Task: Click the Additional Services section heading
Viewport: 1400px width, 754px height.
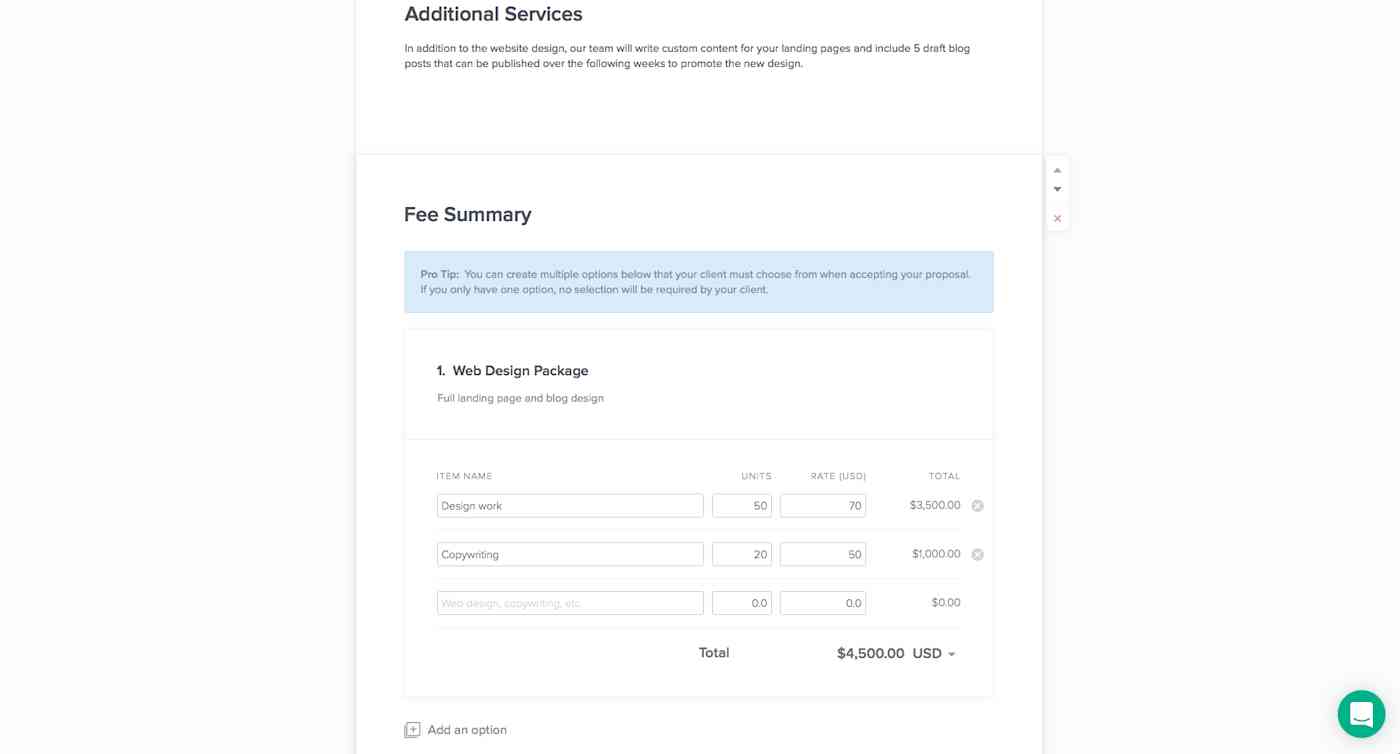Action: [493, 14]
